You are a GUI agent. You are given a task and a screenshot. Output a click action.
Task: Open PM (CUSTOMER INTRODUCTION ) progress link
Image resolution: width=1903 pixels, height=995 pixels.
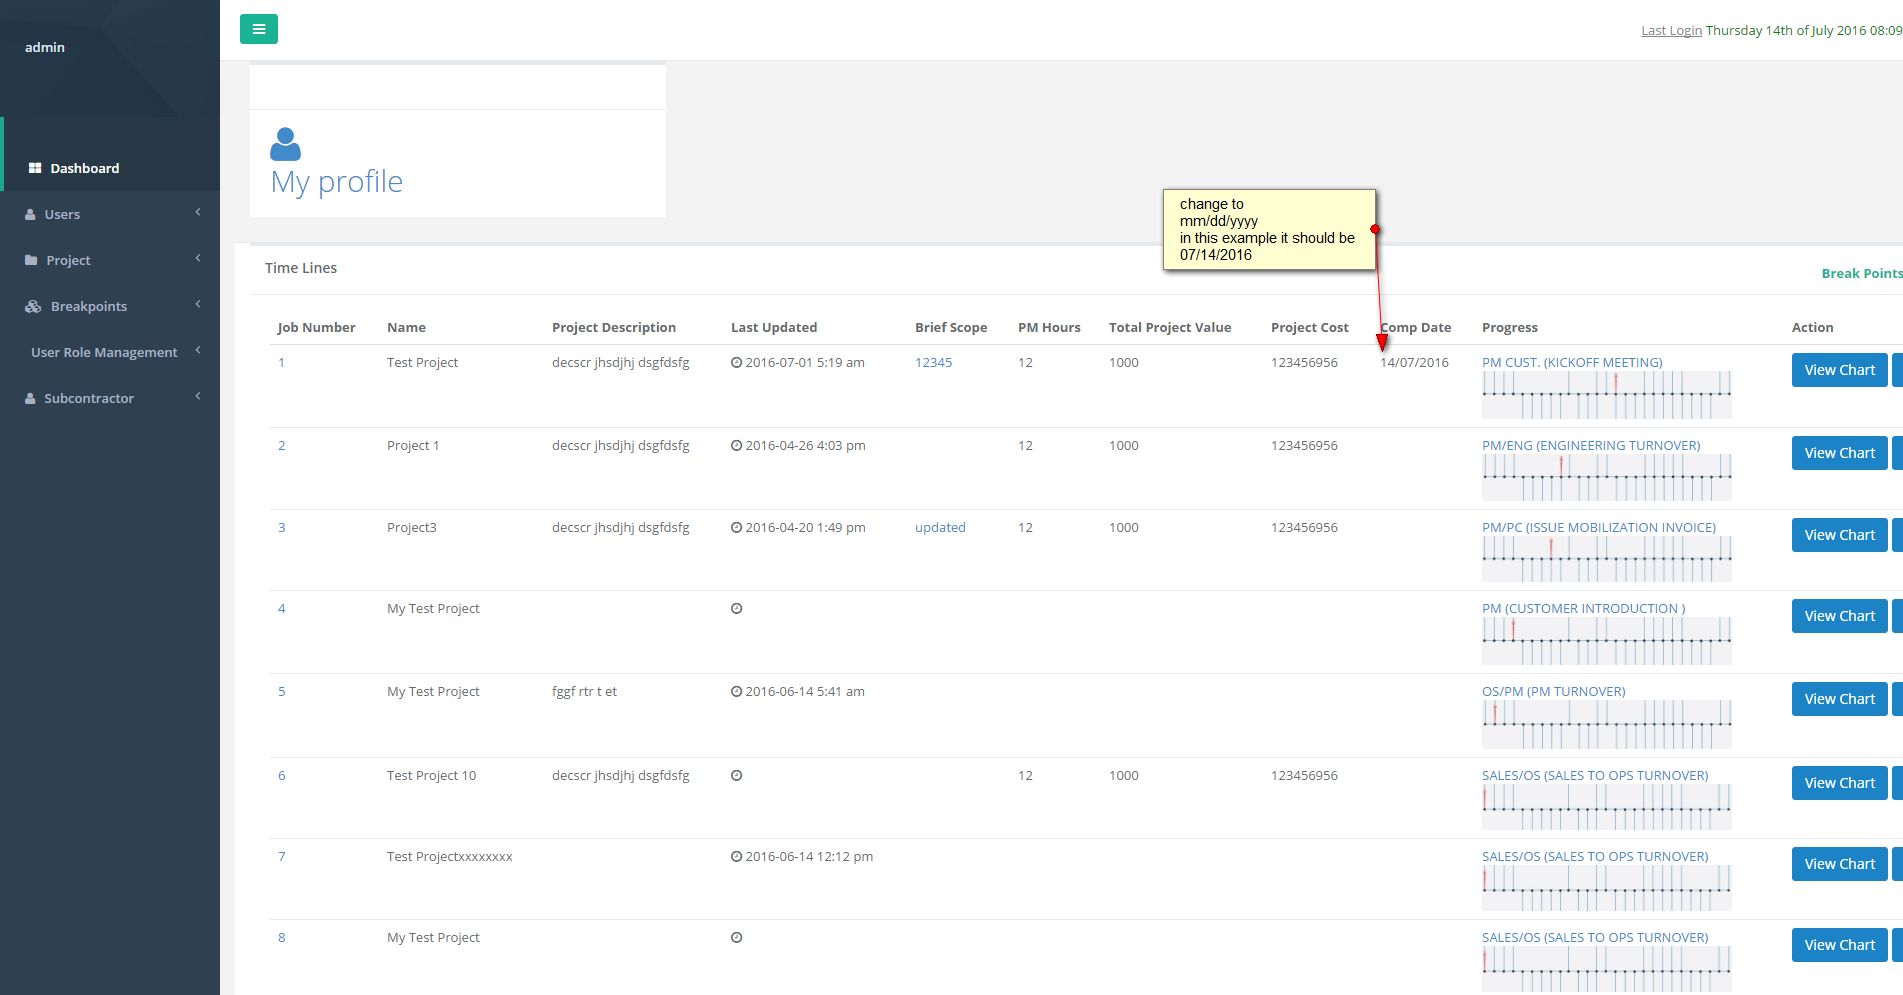(x=1584, y=608)
